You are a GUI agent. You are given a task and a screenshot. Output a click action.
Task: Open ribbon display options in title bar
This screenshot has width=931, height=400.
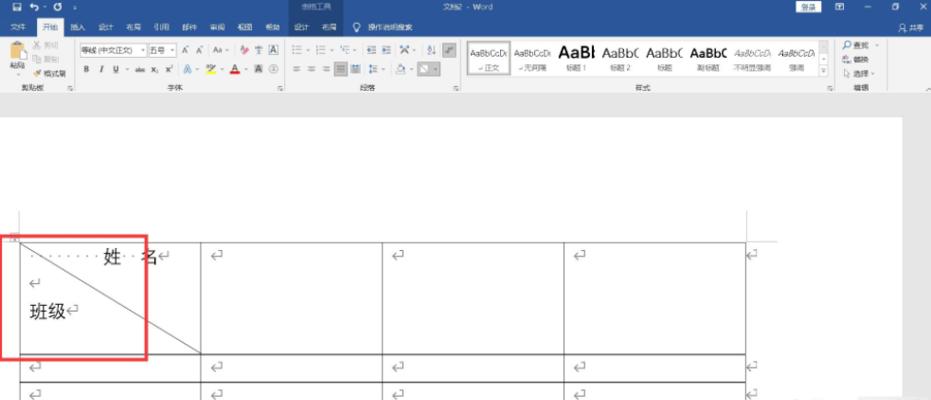[840, 7]
